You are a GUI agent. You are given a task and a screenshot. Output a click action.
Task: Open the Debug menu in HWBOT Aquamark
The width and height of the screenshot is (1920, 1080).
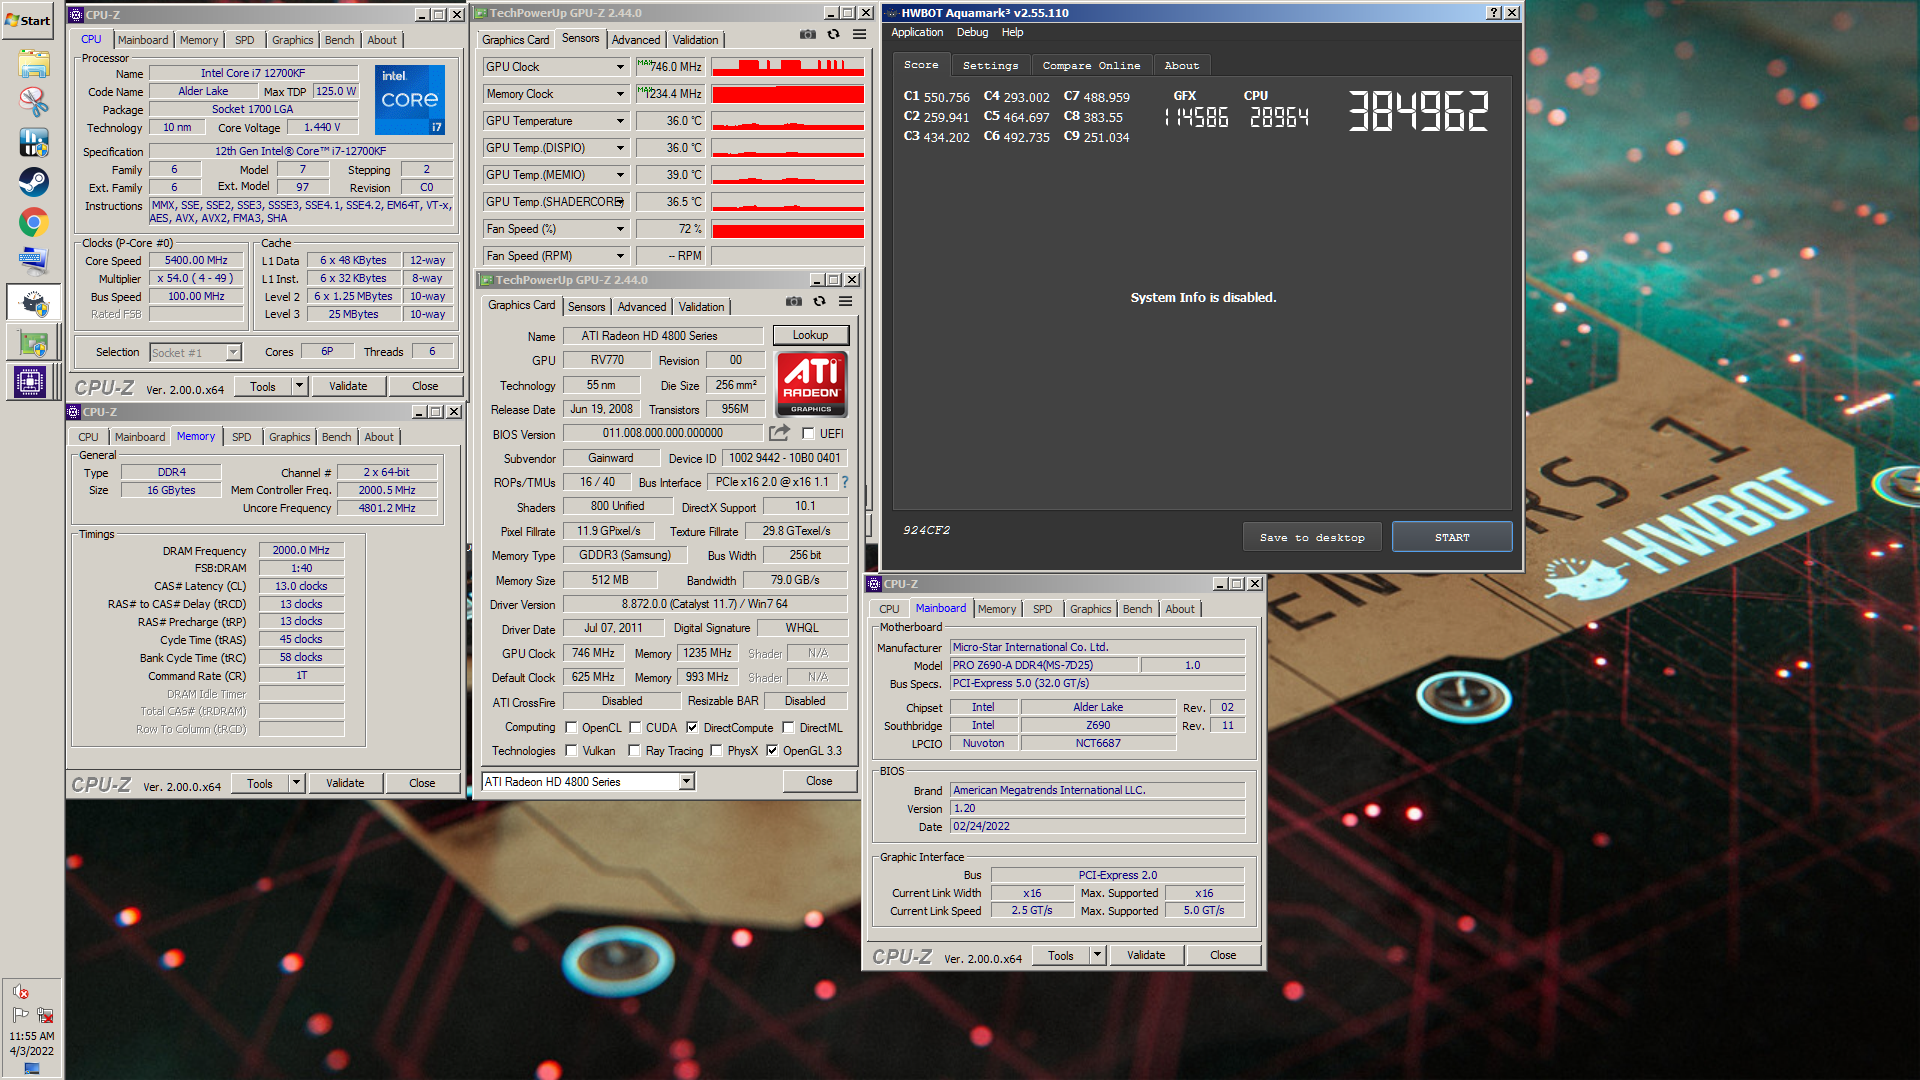[x=972, y=32]
